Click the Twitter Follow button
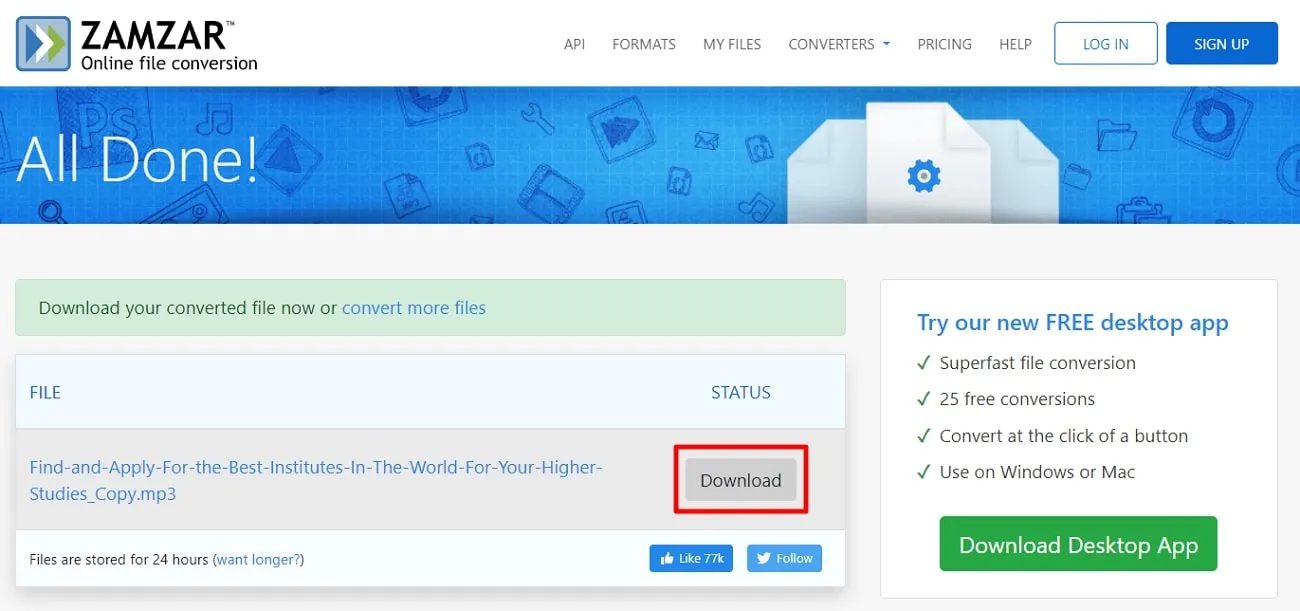Image resolution: width=1300 pixels, height=611 pixels. 784,558
